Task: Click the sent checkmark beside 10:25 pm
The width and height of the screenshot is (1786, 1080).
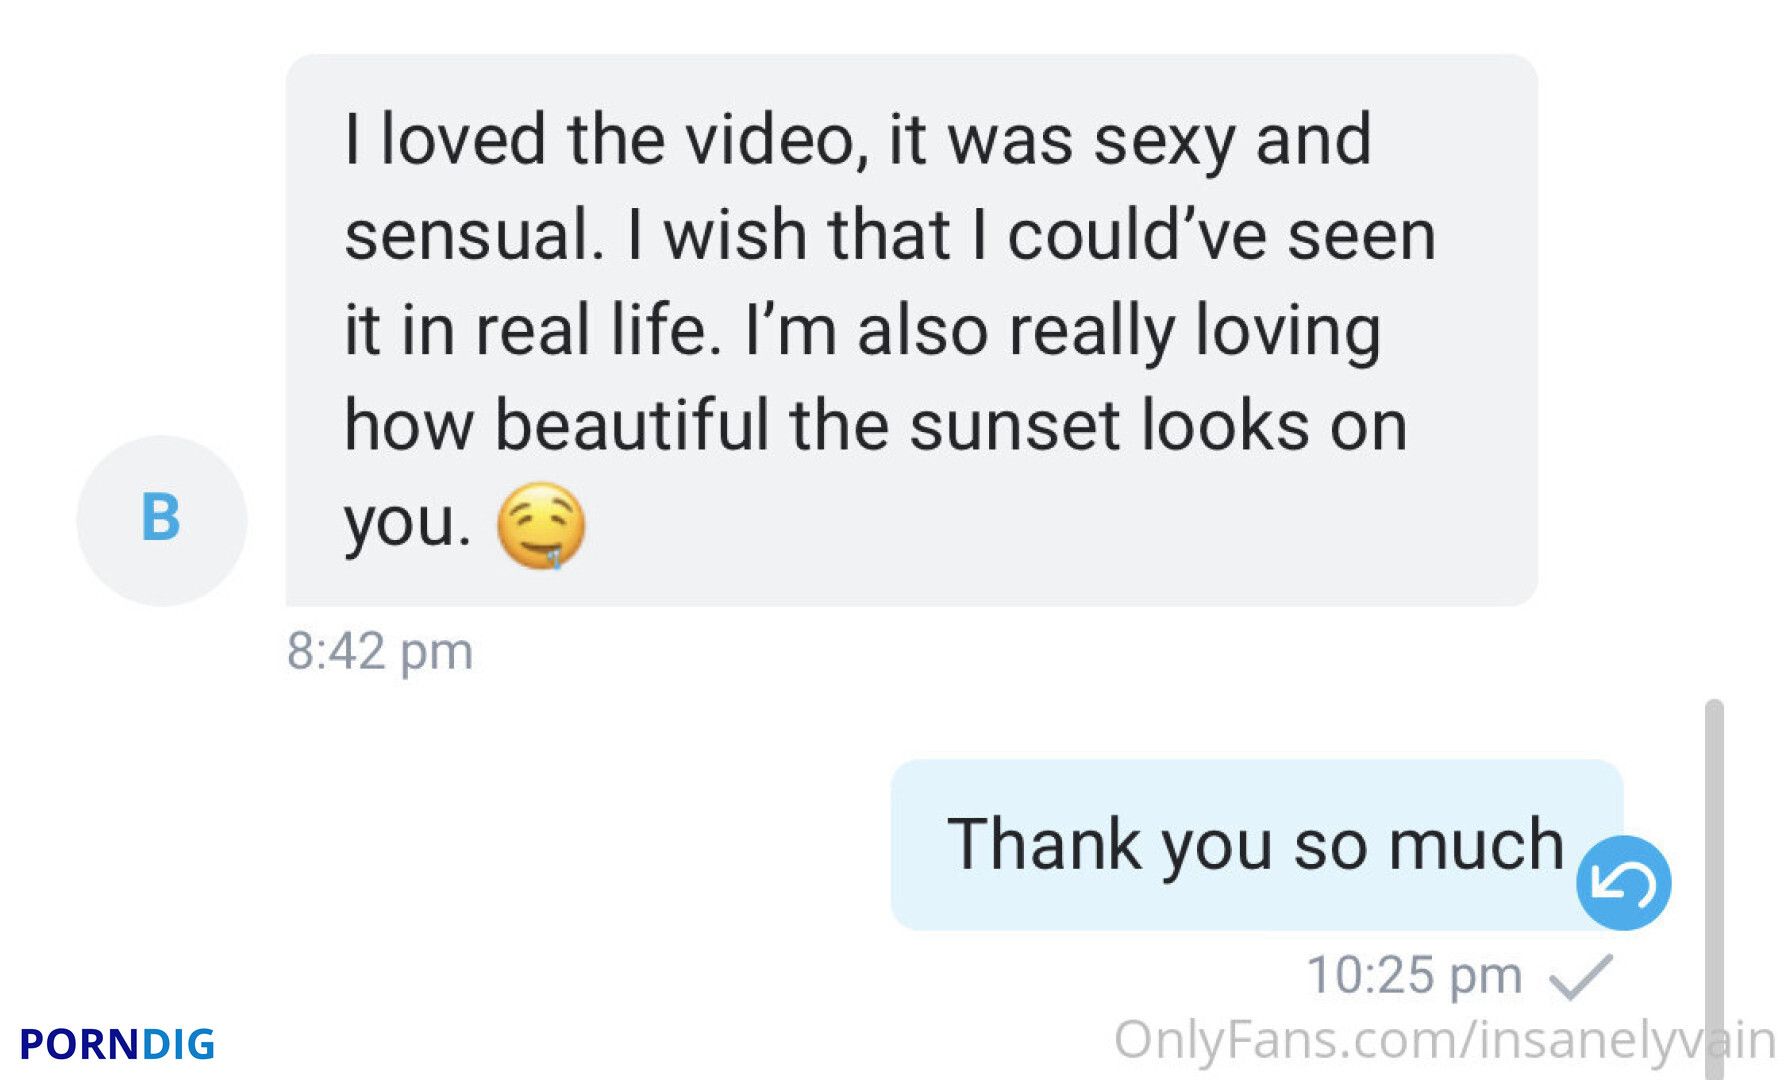Action: (x=1581, y=976)
